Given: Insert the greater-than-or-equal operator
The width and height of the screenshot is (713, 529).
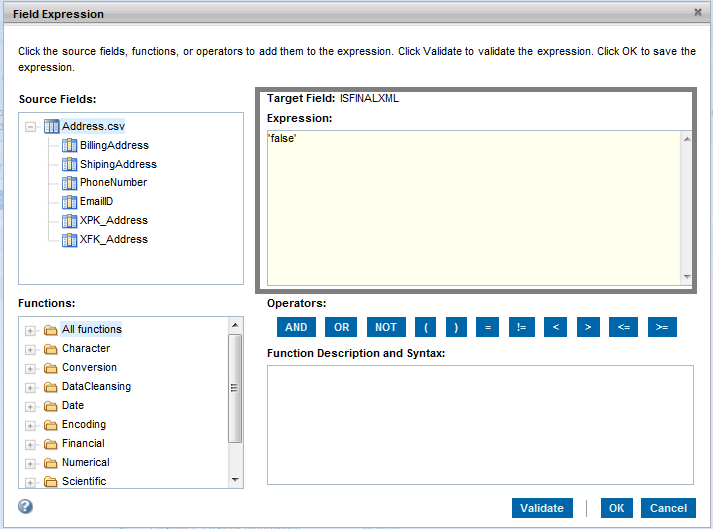Looking at the screenshot, I should tap(662, 327).
